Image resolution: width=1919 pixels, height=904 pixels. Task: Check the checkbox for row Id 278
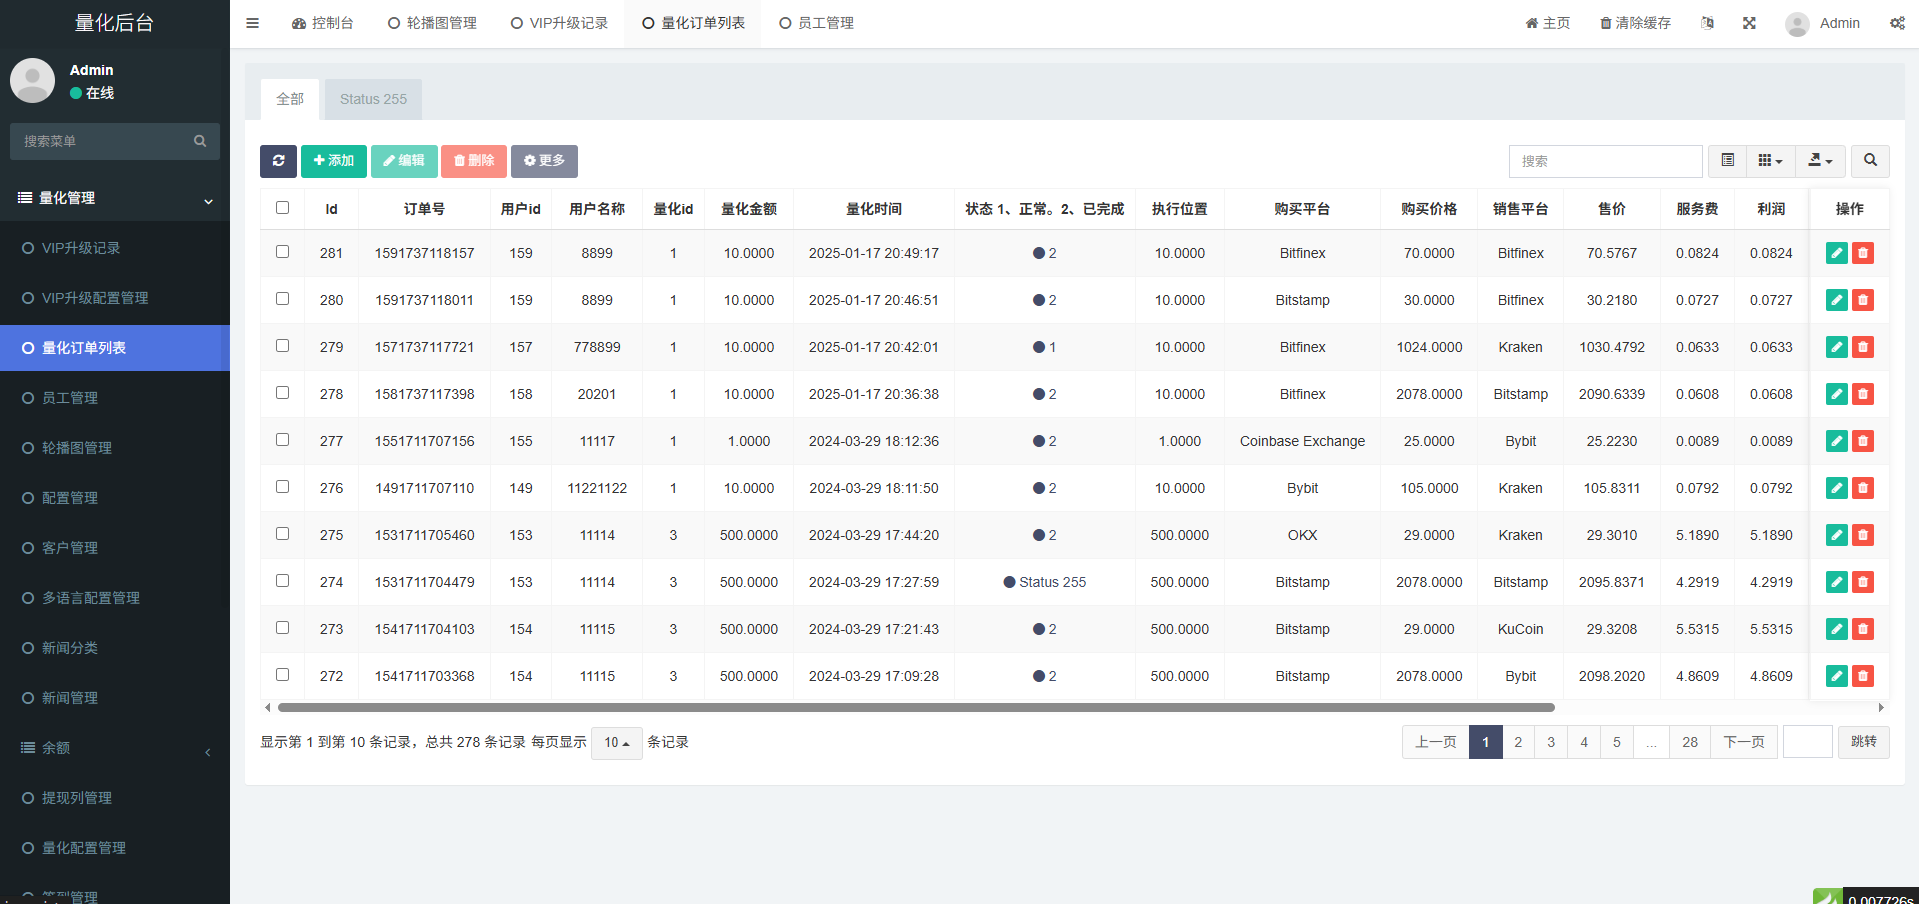point(283,393)
